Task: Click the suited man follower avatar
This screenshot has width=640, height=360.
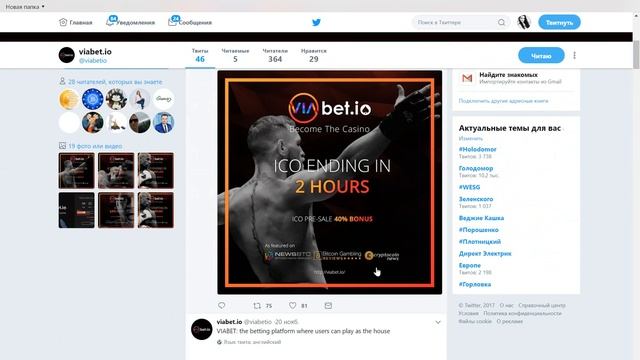Action: (164, 122)
